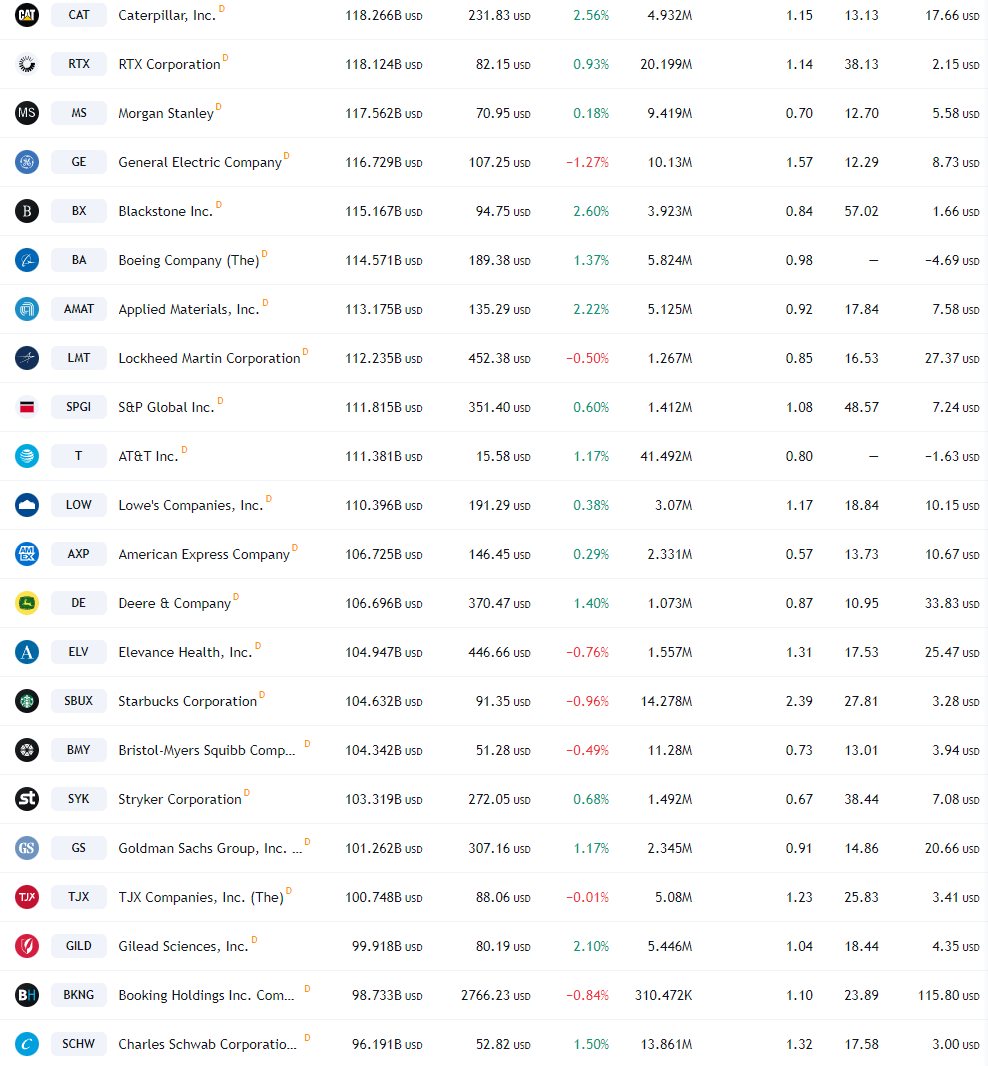
Task: Click the Applied Materials logo icon
Action: pos(27,309)
